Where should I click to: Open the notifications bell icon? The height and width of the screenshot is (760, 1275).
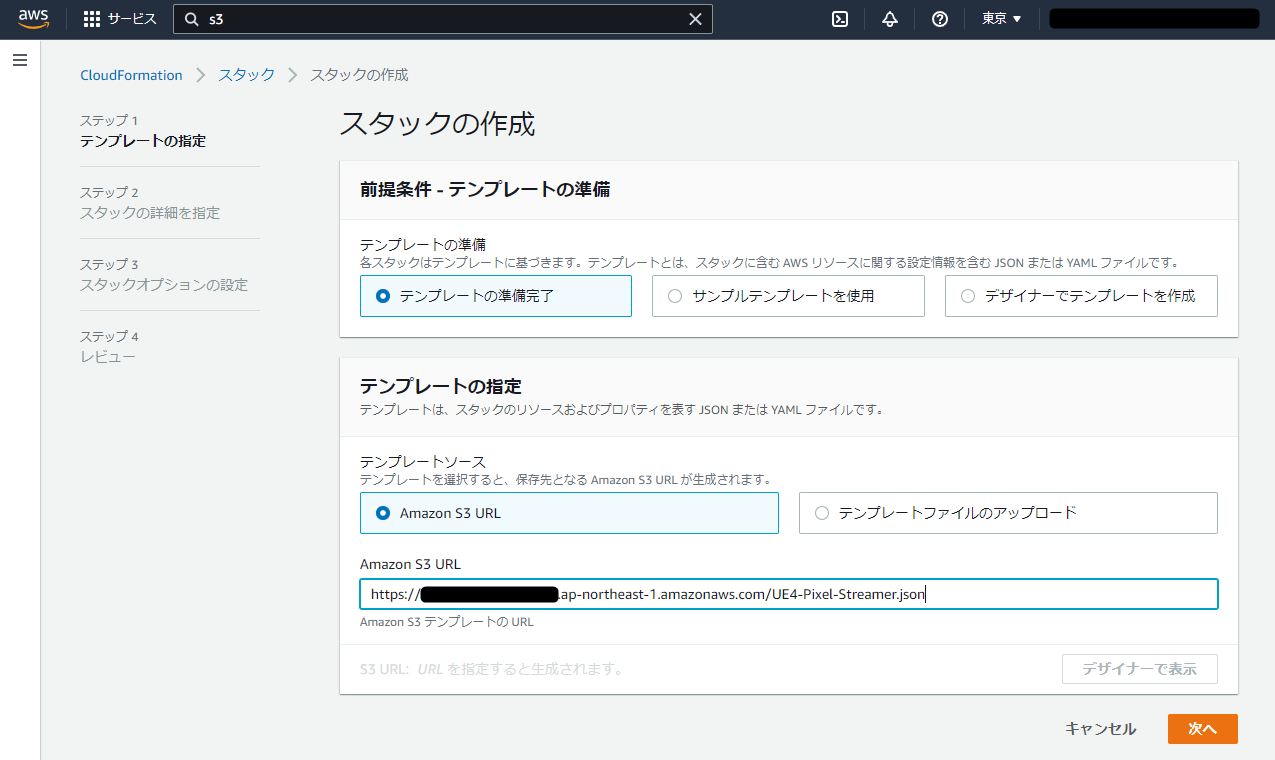pos(890,19)
